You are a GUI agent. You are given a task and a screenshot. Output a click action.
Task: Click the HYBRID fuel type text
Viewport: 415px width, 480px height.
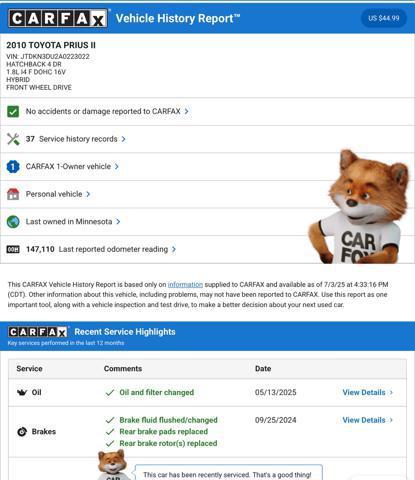[x=18, y=80]
